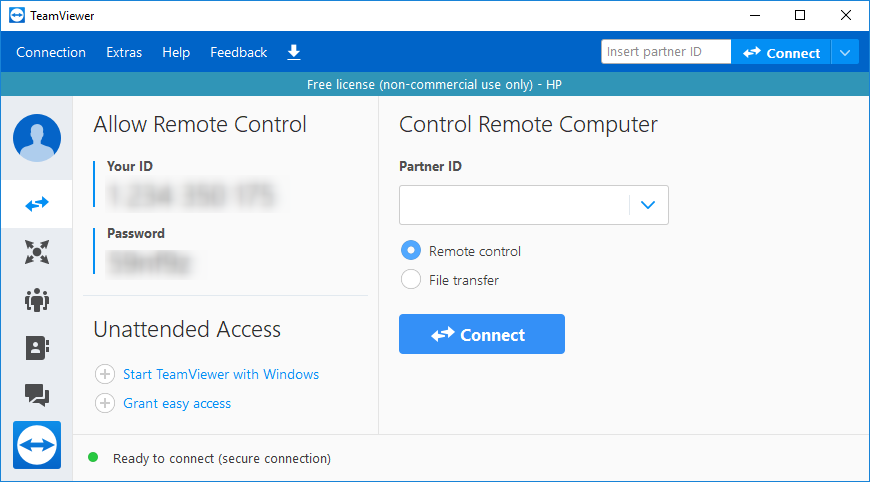This screenshot has width=870, height=482.
Task: Open the user profile avatar
Action: (37, 138)
